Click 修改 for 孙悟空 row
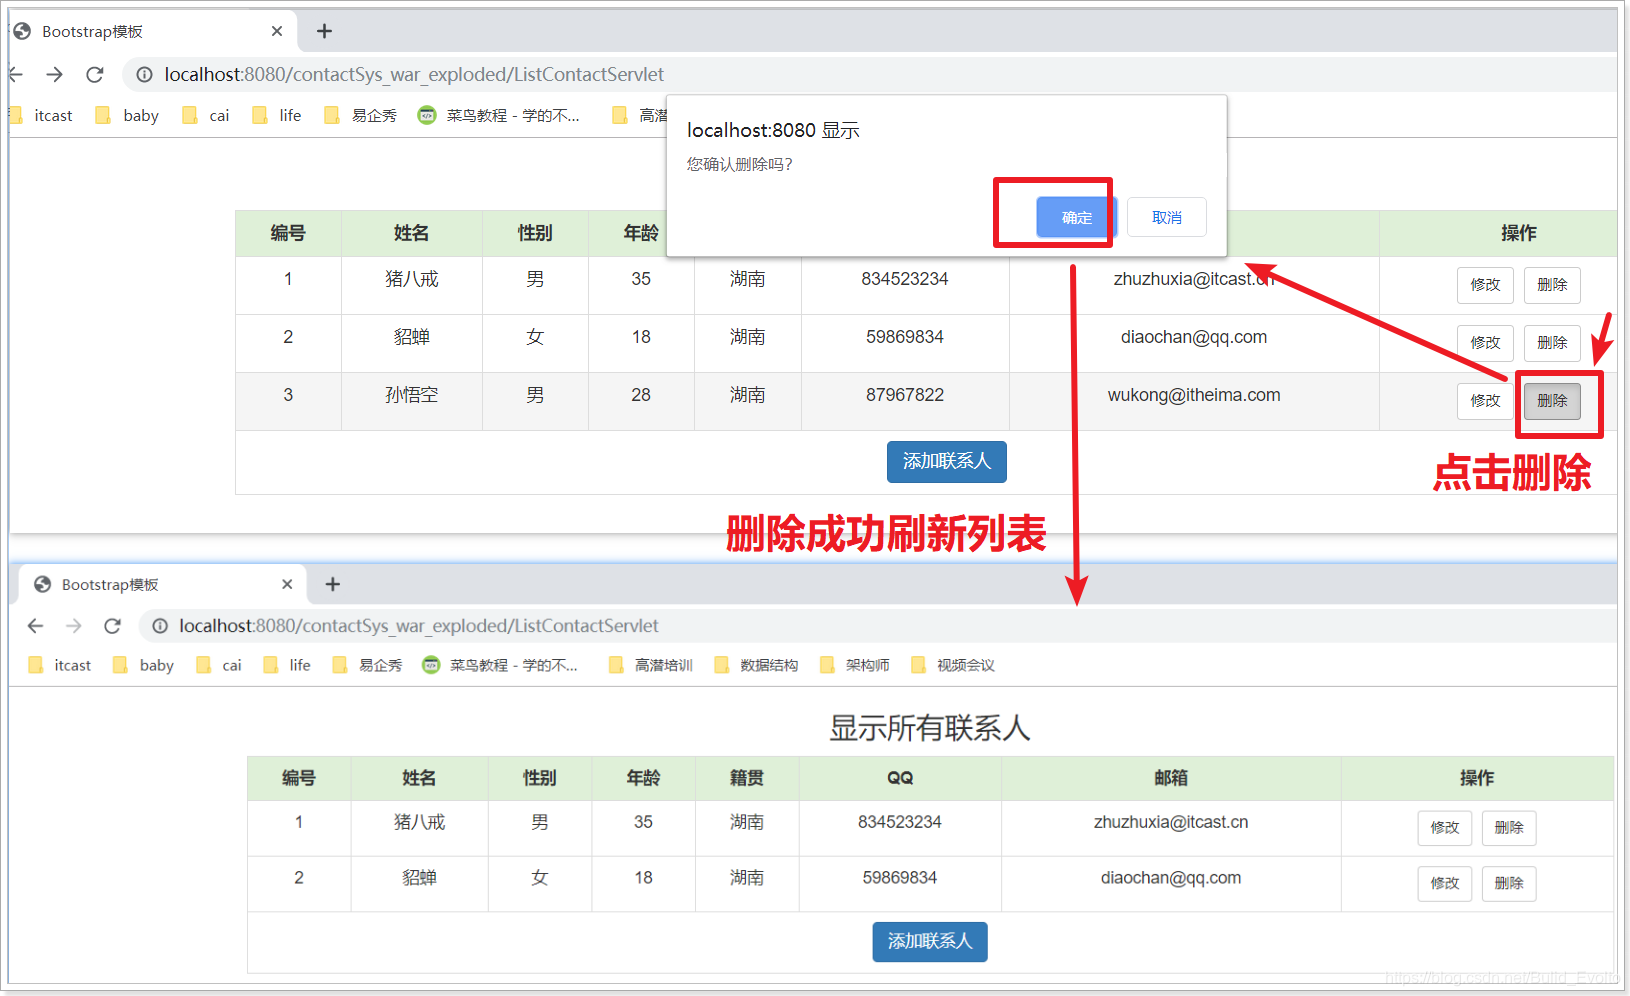The width and height of the screenshot is (1630, 996). [1485, 401]
